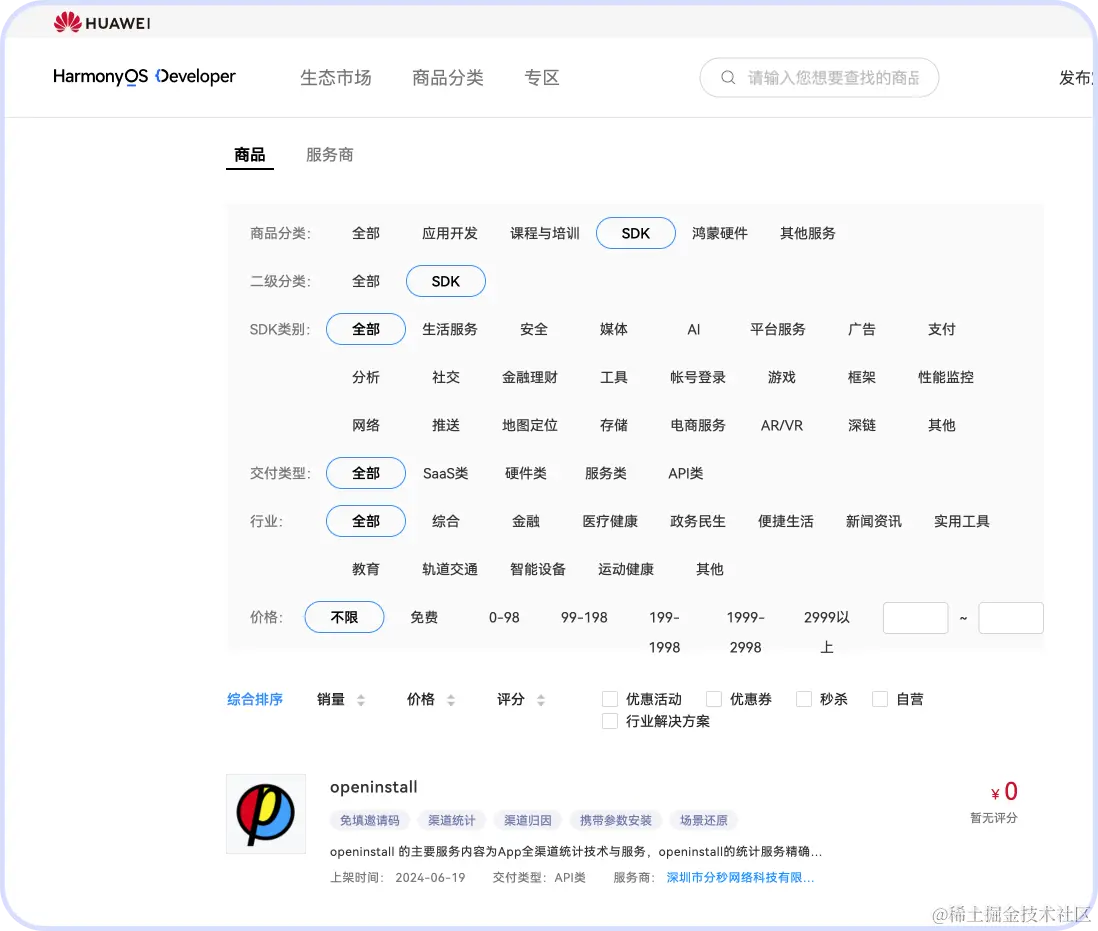The width and height of the screenshot is (1098, 931).
Task: Switch to the 商品 tab
Action: 250,155
